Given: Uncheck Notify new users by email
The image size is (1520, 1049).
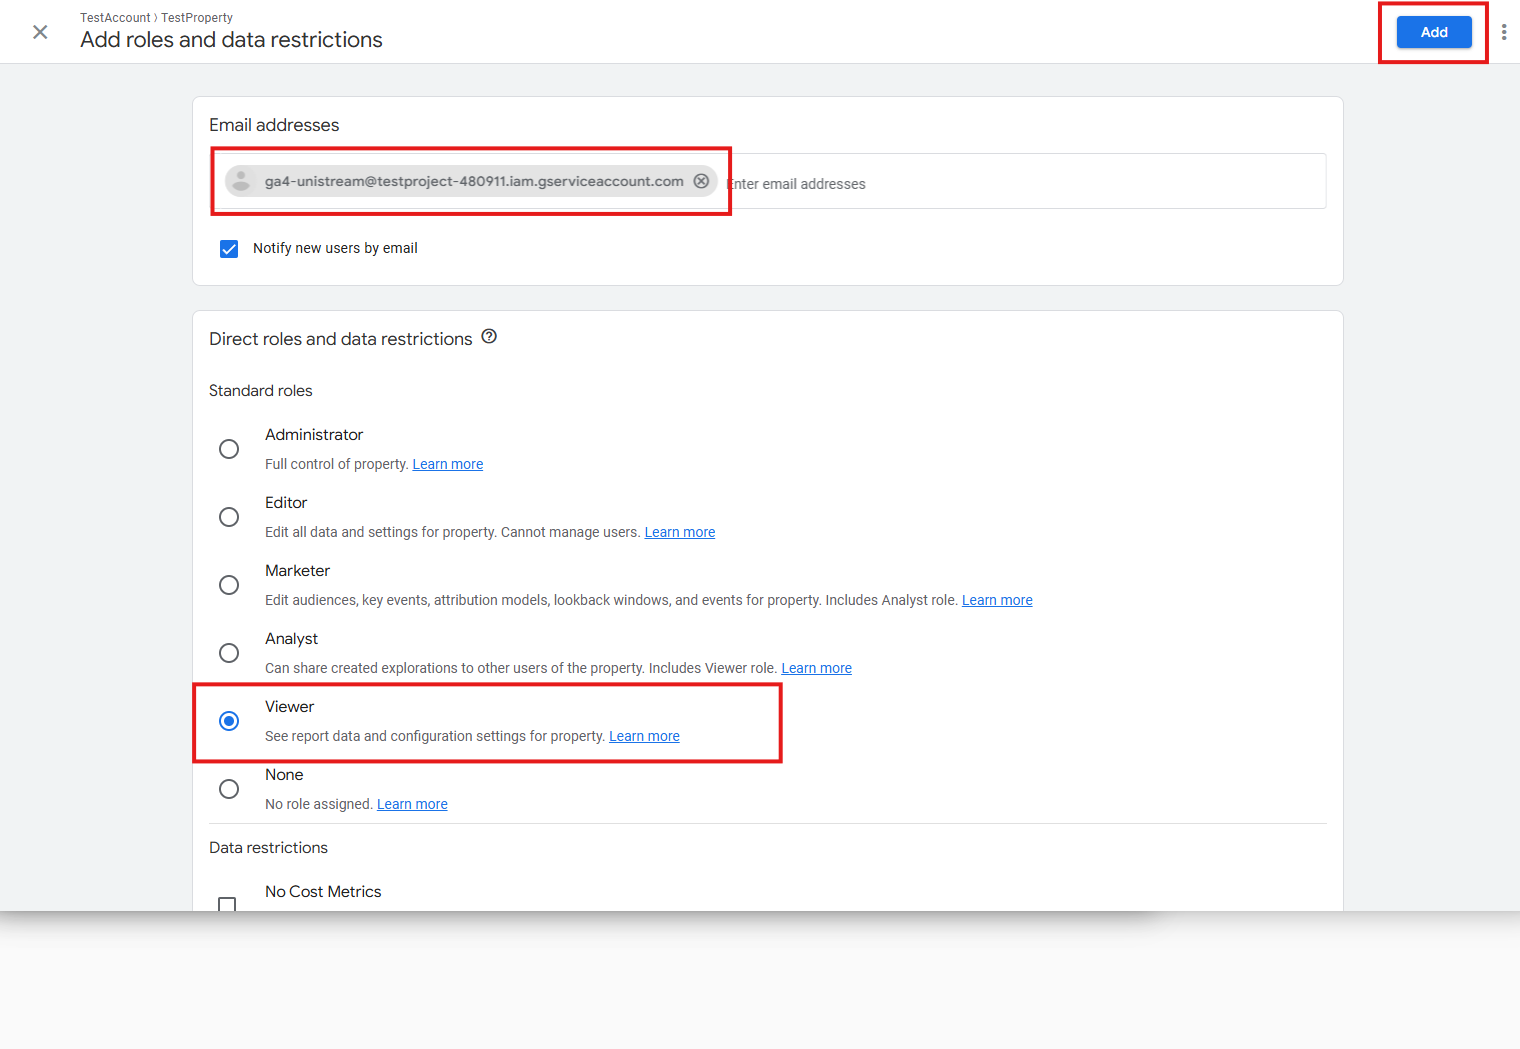Looking at the screenshot, I should pos(229,249).
